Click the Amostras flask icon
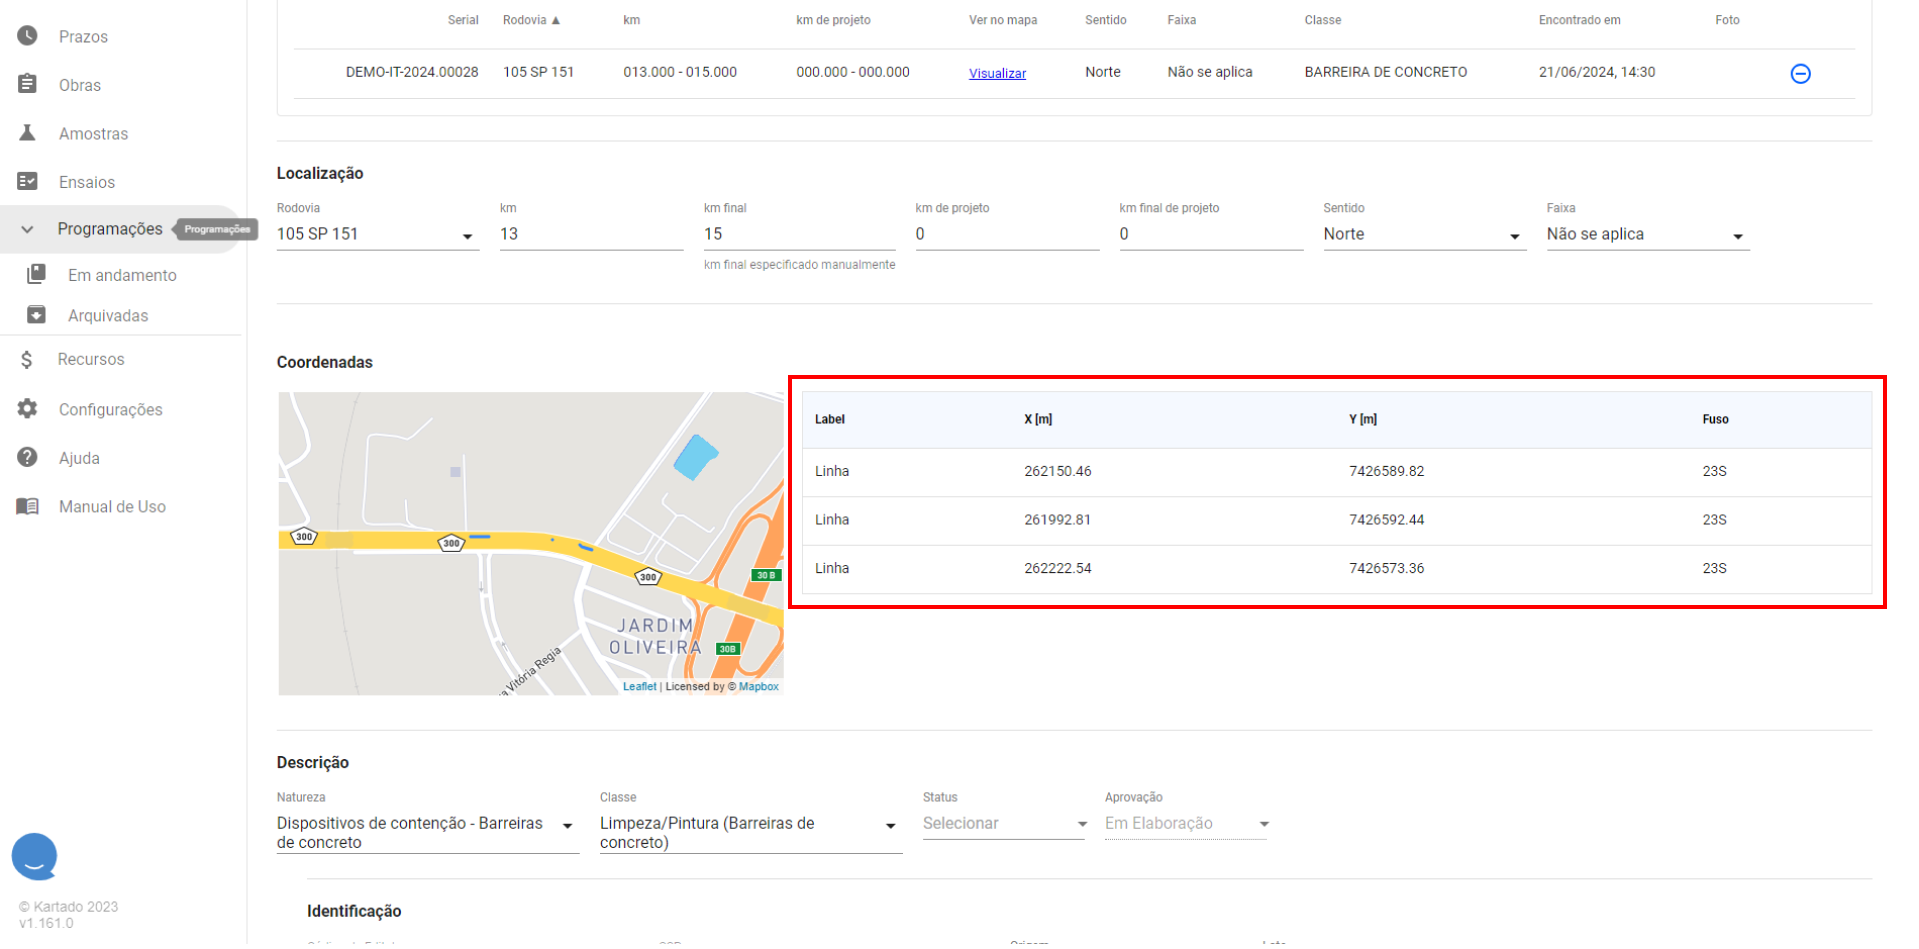The image size is (1919, 949). 27,133
